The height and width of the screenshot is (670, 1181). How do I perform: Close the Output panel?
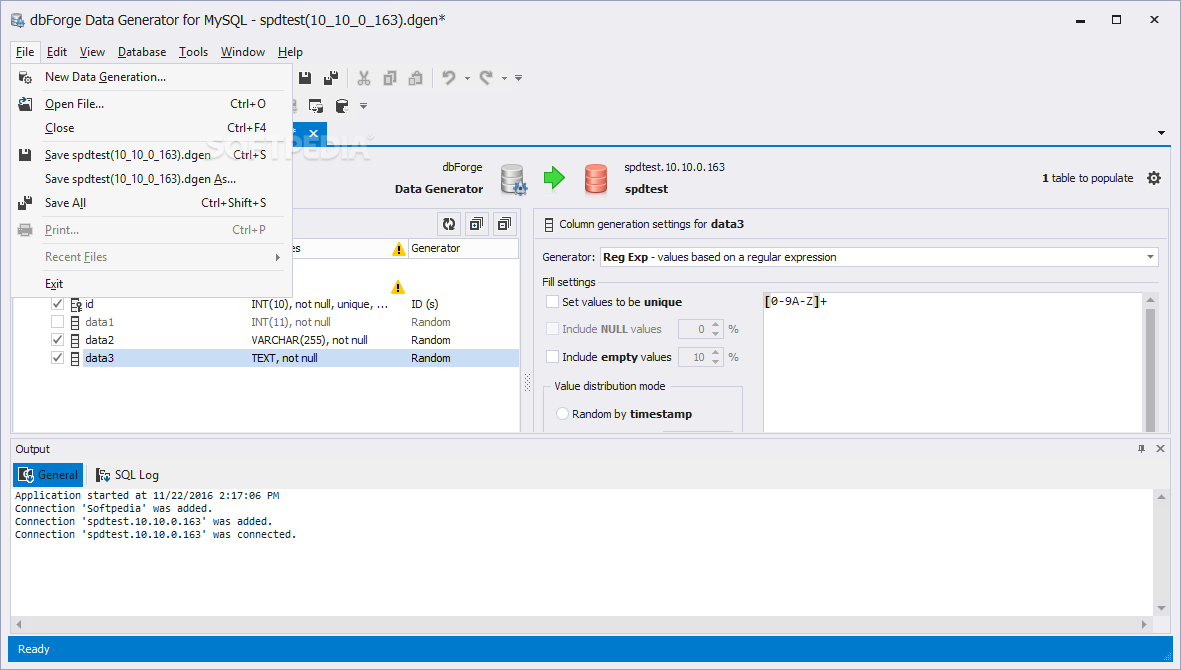coord(1160,449)
